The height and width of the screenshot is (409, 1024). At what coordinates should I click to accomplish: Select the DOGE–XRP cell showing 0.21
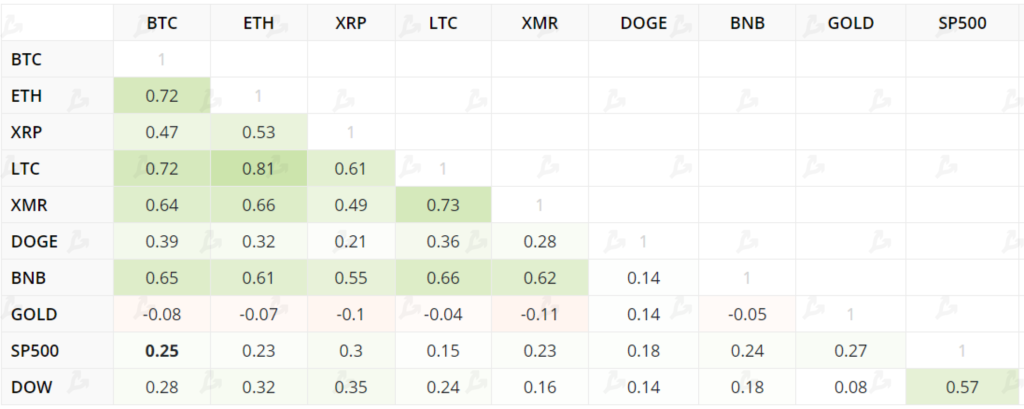coord(350,241)
